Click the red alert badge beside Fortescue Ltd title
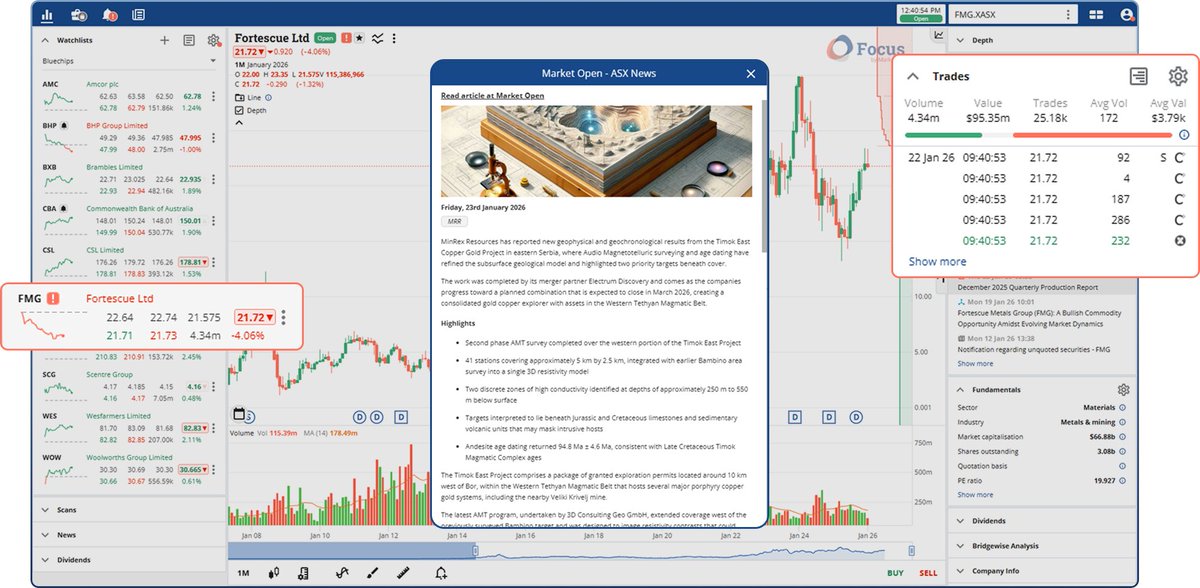The height and width of the screenshot is (588, 1200). (x=346, y=38)
